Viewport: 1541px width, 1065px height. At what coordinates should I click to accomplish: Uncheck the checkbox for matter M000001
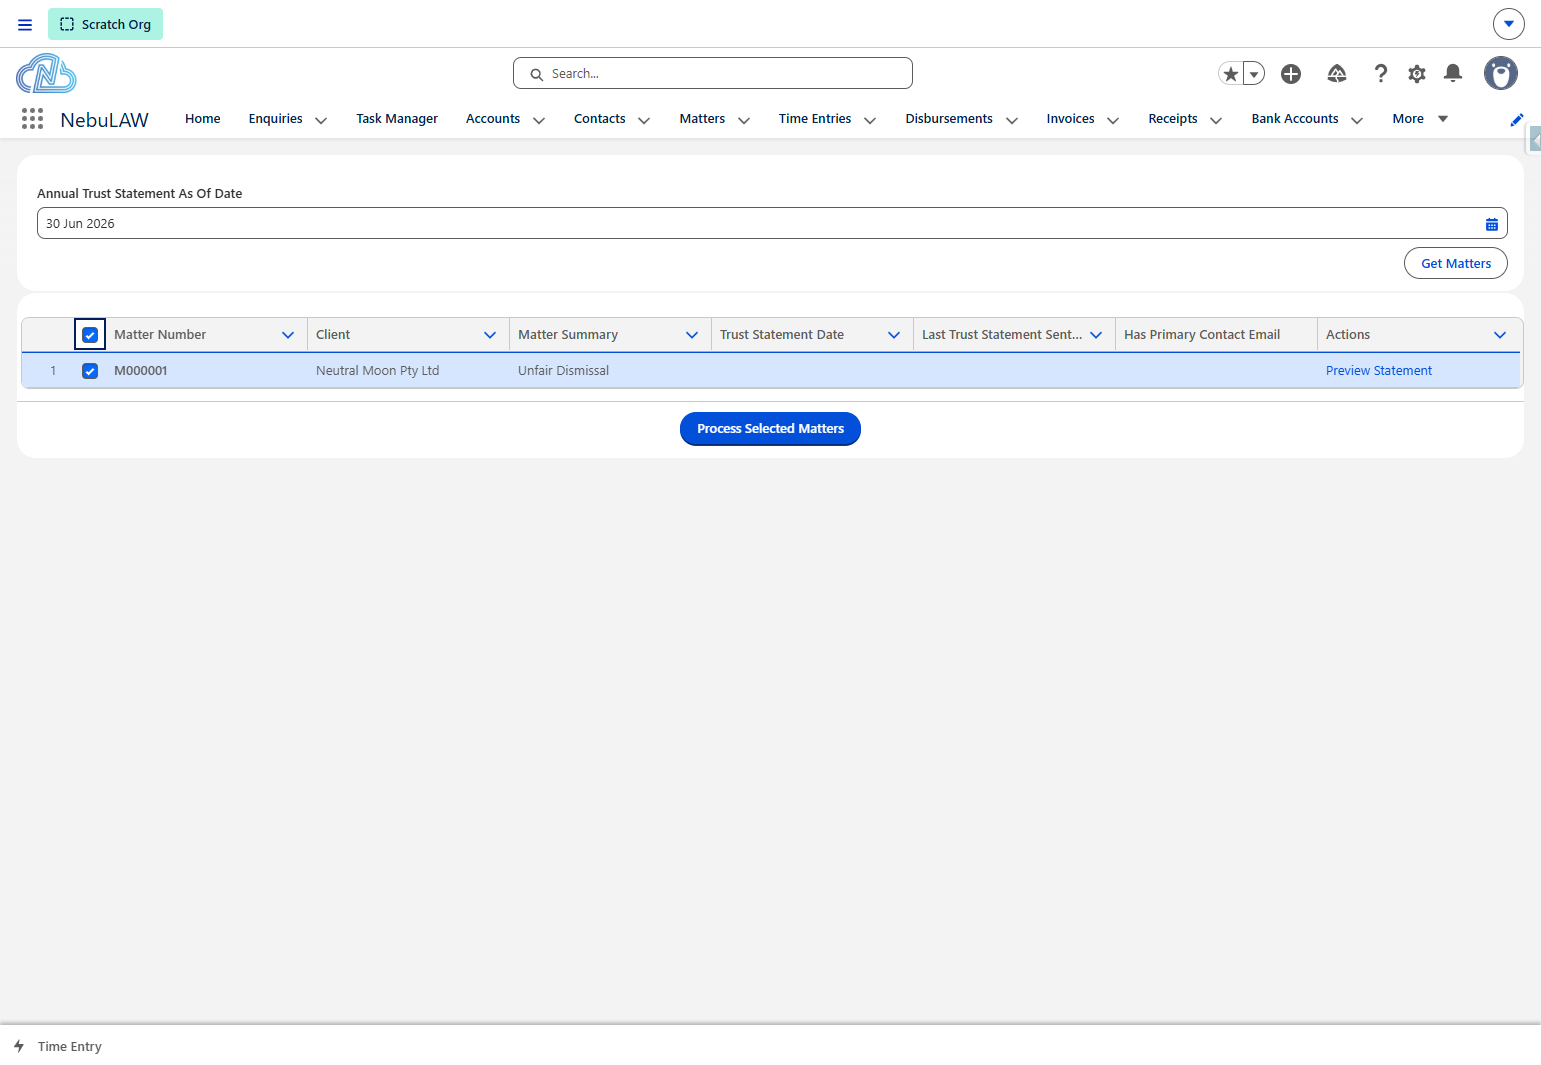[x=90, y=371]
